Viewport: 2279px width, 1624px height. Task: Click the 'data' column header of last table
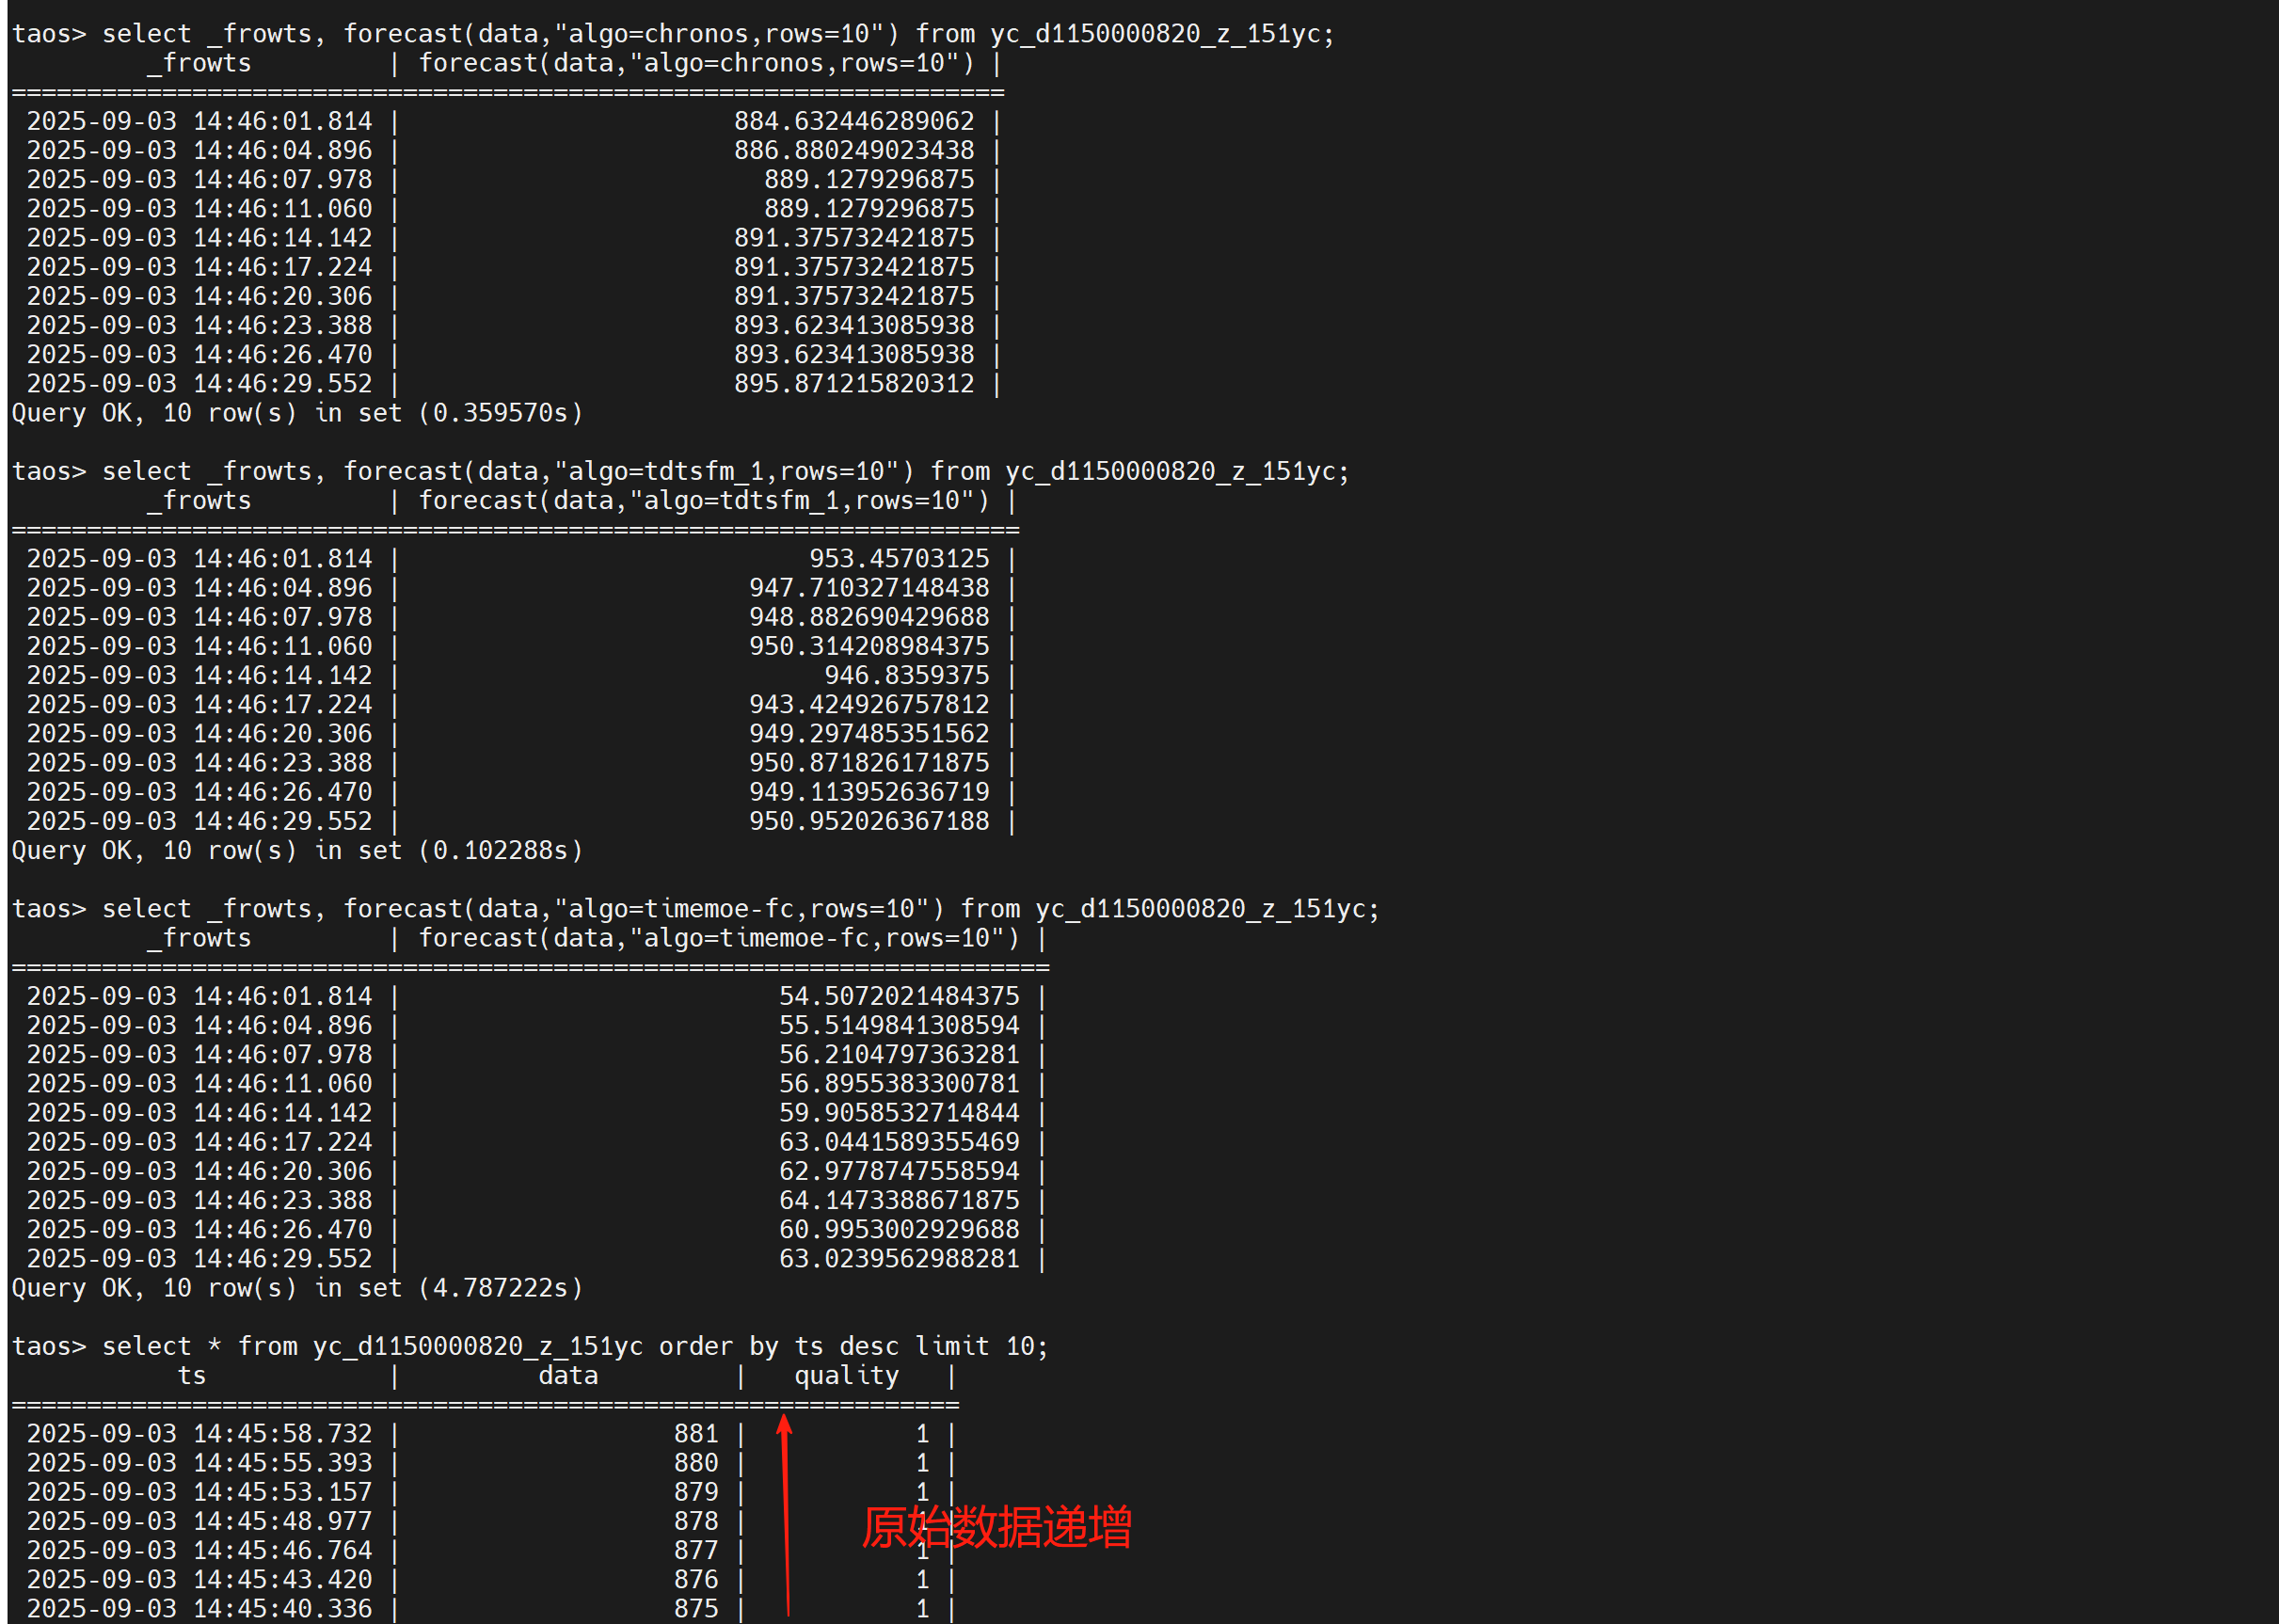click(x=568, y=1376)
